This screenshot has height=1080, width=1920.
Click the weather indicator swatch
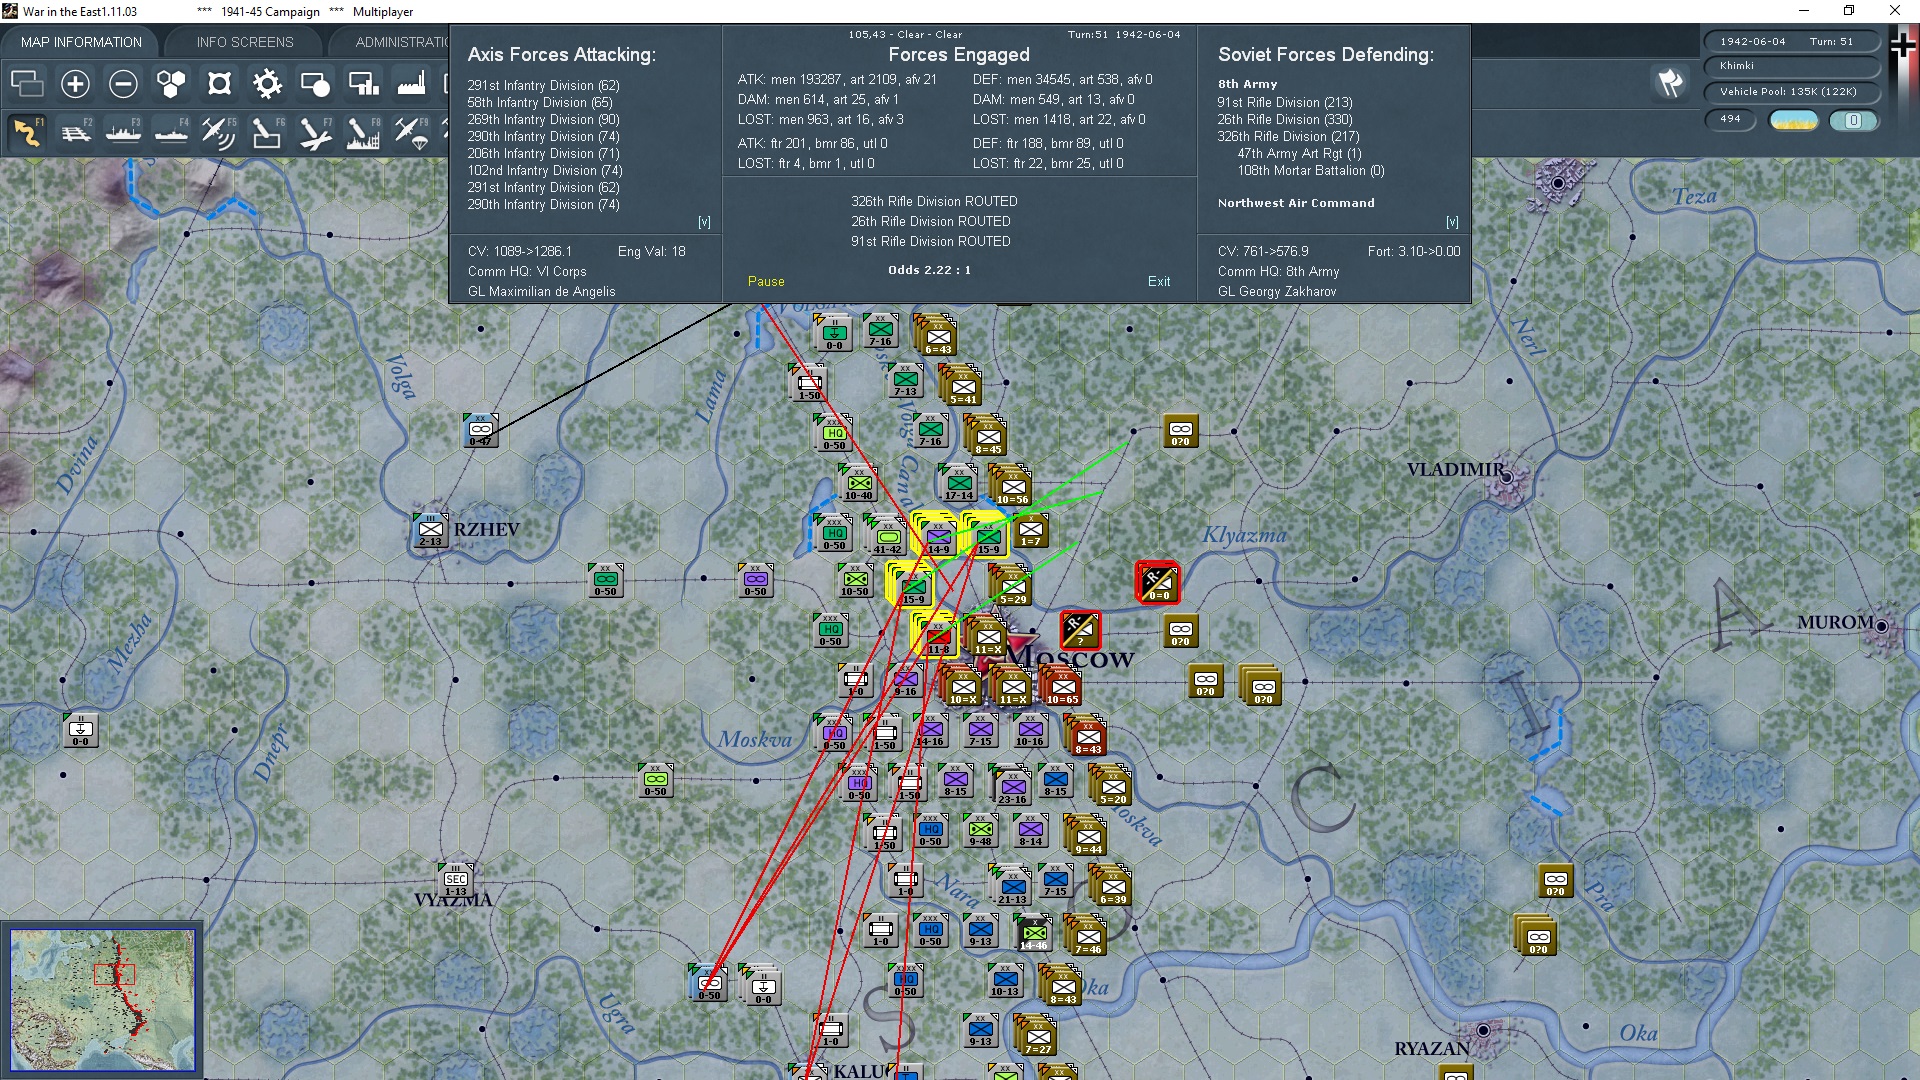coord(1793,120)
